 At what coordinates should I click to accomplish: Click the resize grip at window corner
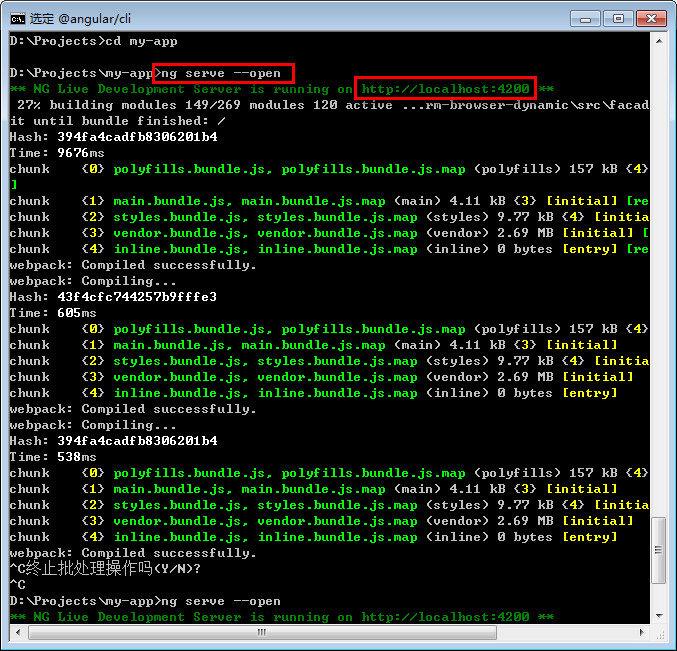[x=658, y=632]
